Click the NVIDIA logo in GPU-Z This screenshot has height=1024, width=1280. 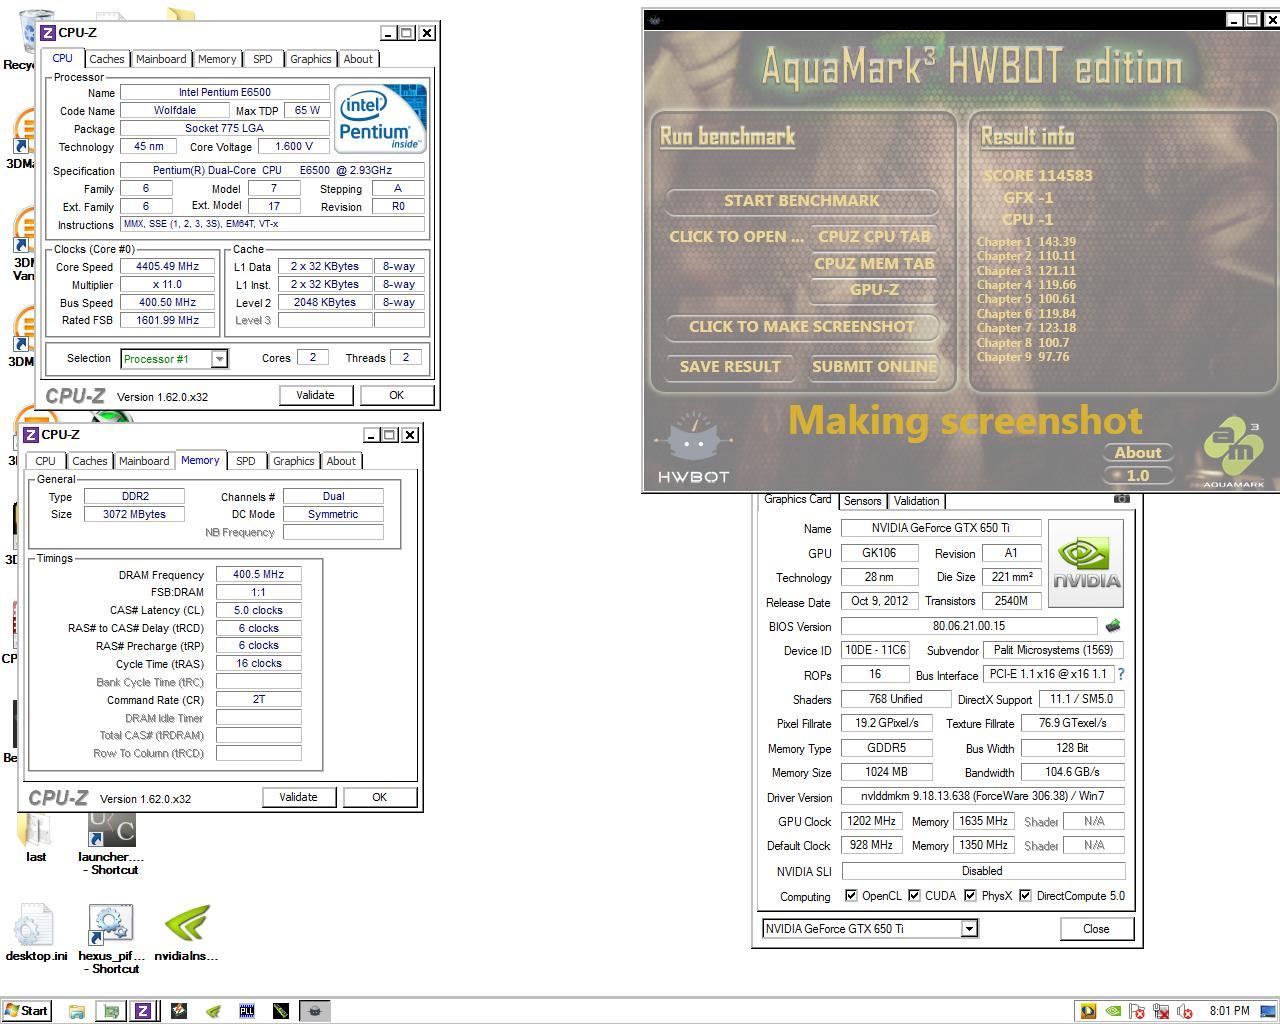point(1086,563)
